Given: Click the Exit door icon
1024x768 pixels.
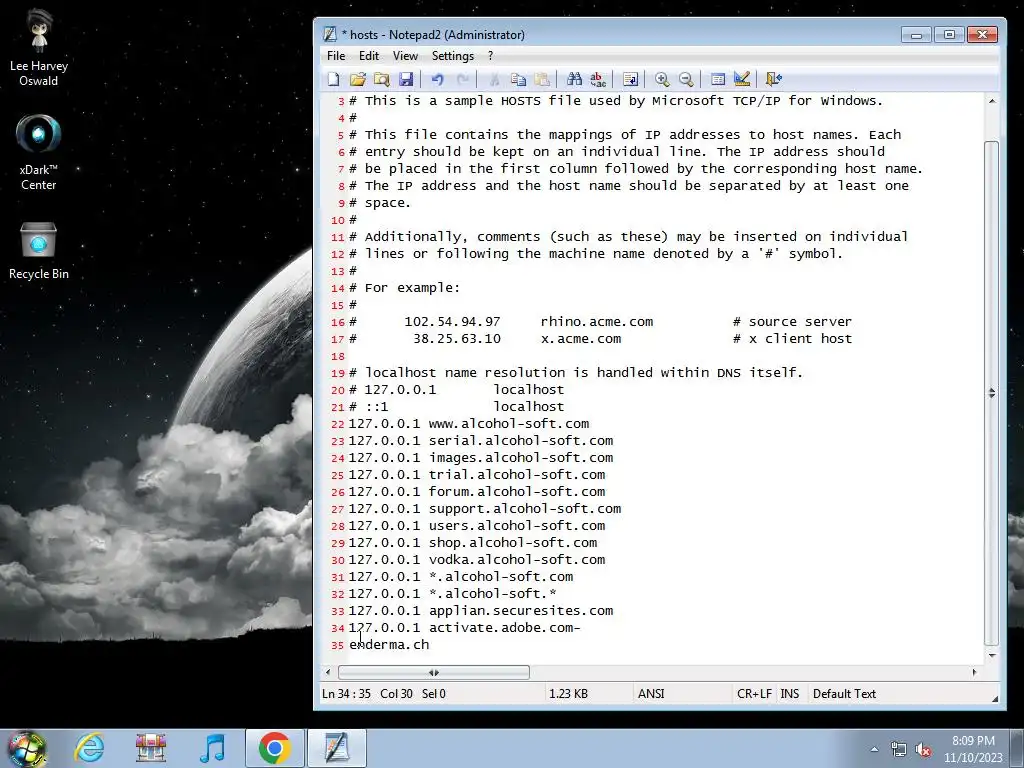Looking at the screenshot, I should pyautogui.click(x=773, y=79).
